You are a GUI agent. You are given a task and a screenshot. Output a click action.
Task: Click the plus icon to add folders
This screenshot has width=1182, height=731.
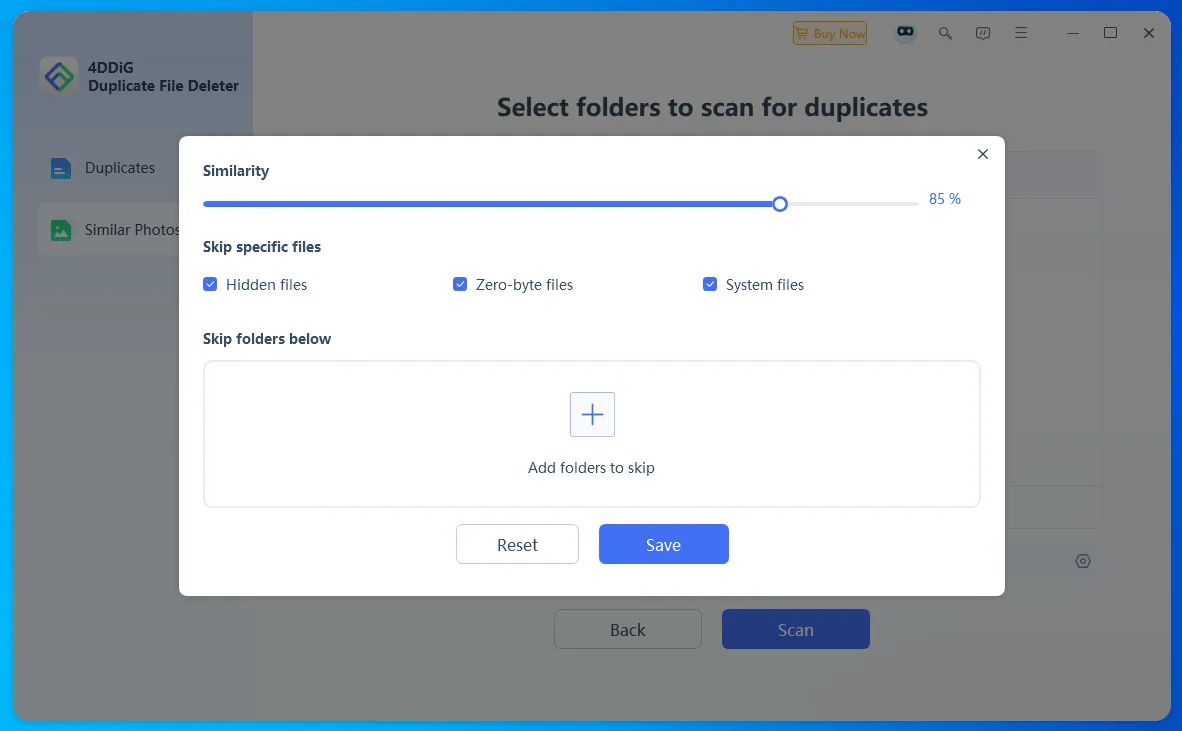tap(592, 414)
